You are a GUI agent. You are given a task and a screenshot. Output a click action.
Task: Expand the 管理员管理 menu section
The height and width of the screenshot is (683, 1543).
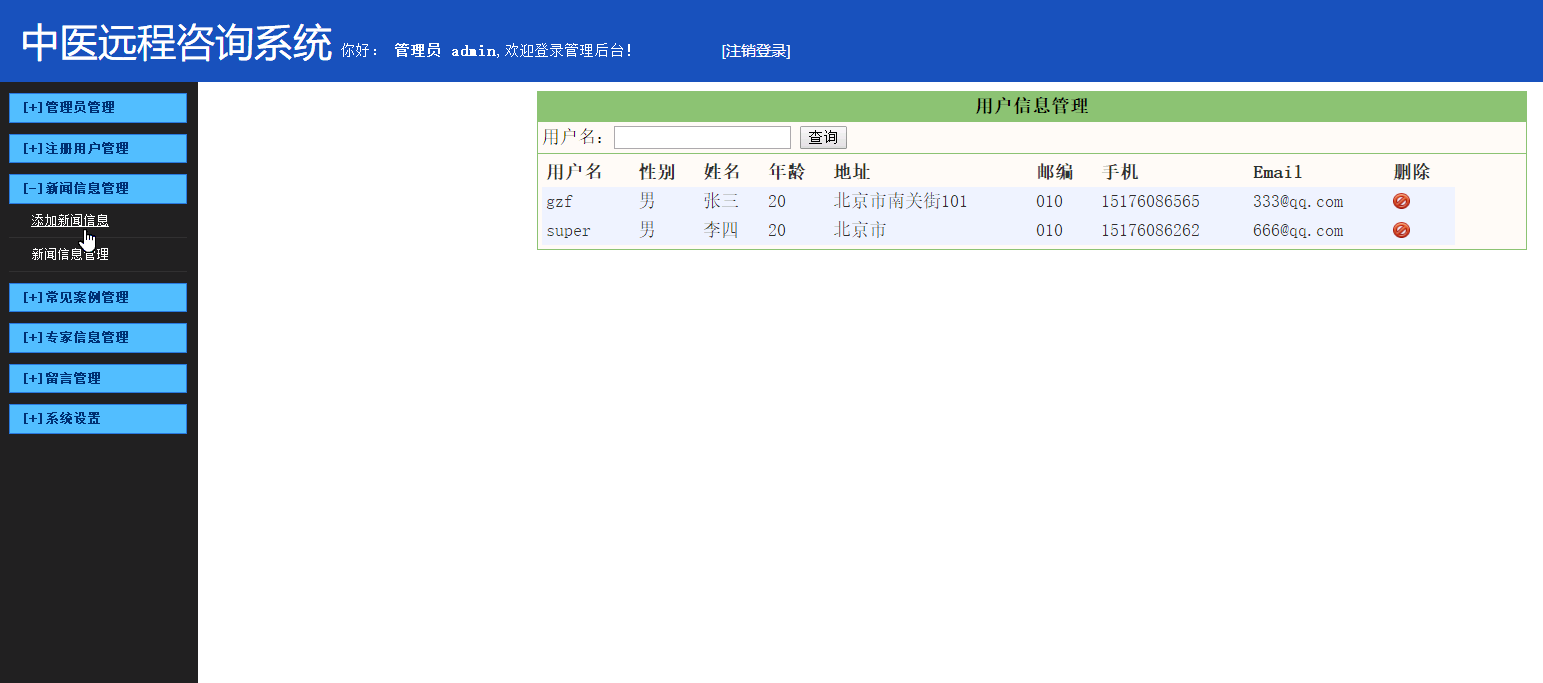point(98,108)
